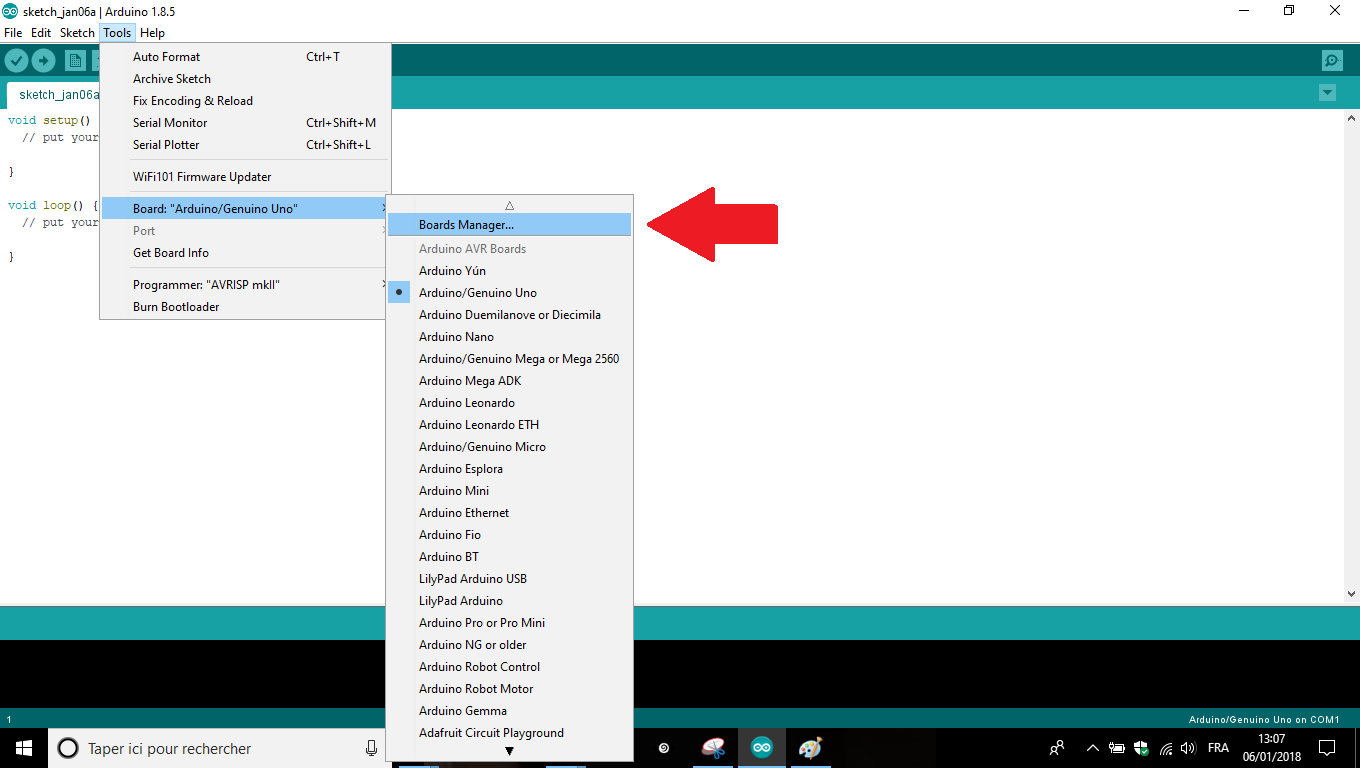The width and height of the screenshot is (1360, 768).
Task: Choose Arduino Robot Motor board
Action: click(509, 689)
